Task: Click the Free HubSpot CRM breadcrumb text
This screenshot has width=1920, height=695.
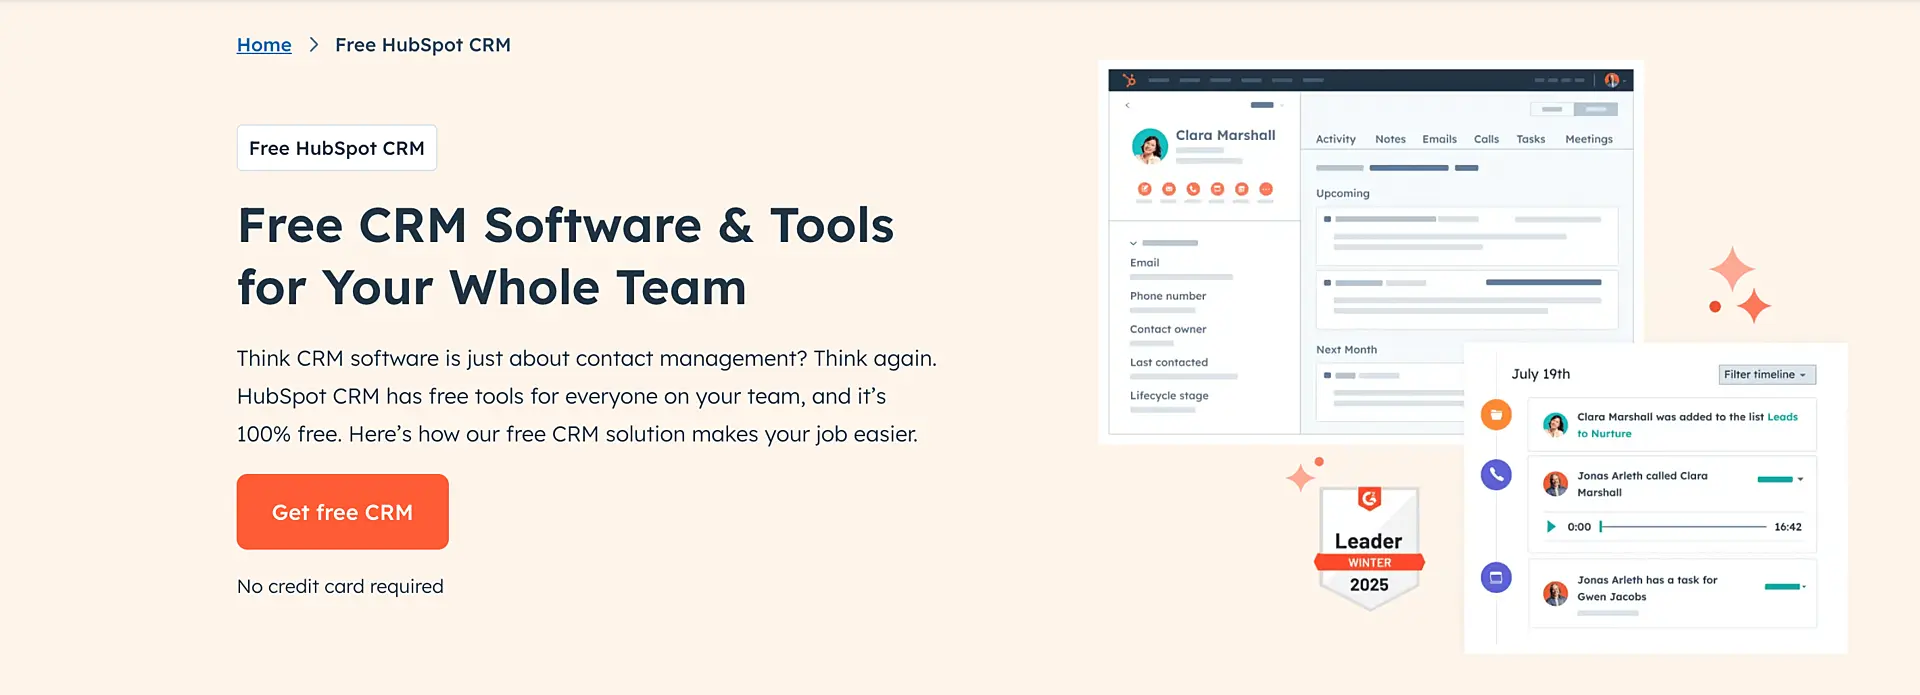Action: pos(423,45)
